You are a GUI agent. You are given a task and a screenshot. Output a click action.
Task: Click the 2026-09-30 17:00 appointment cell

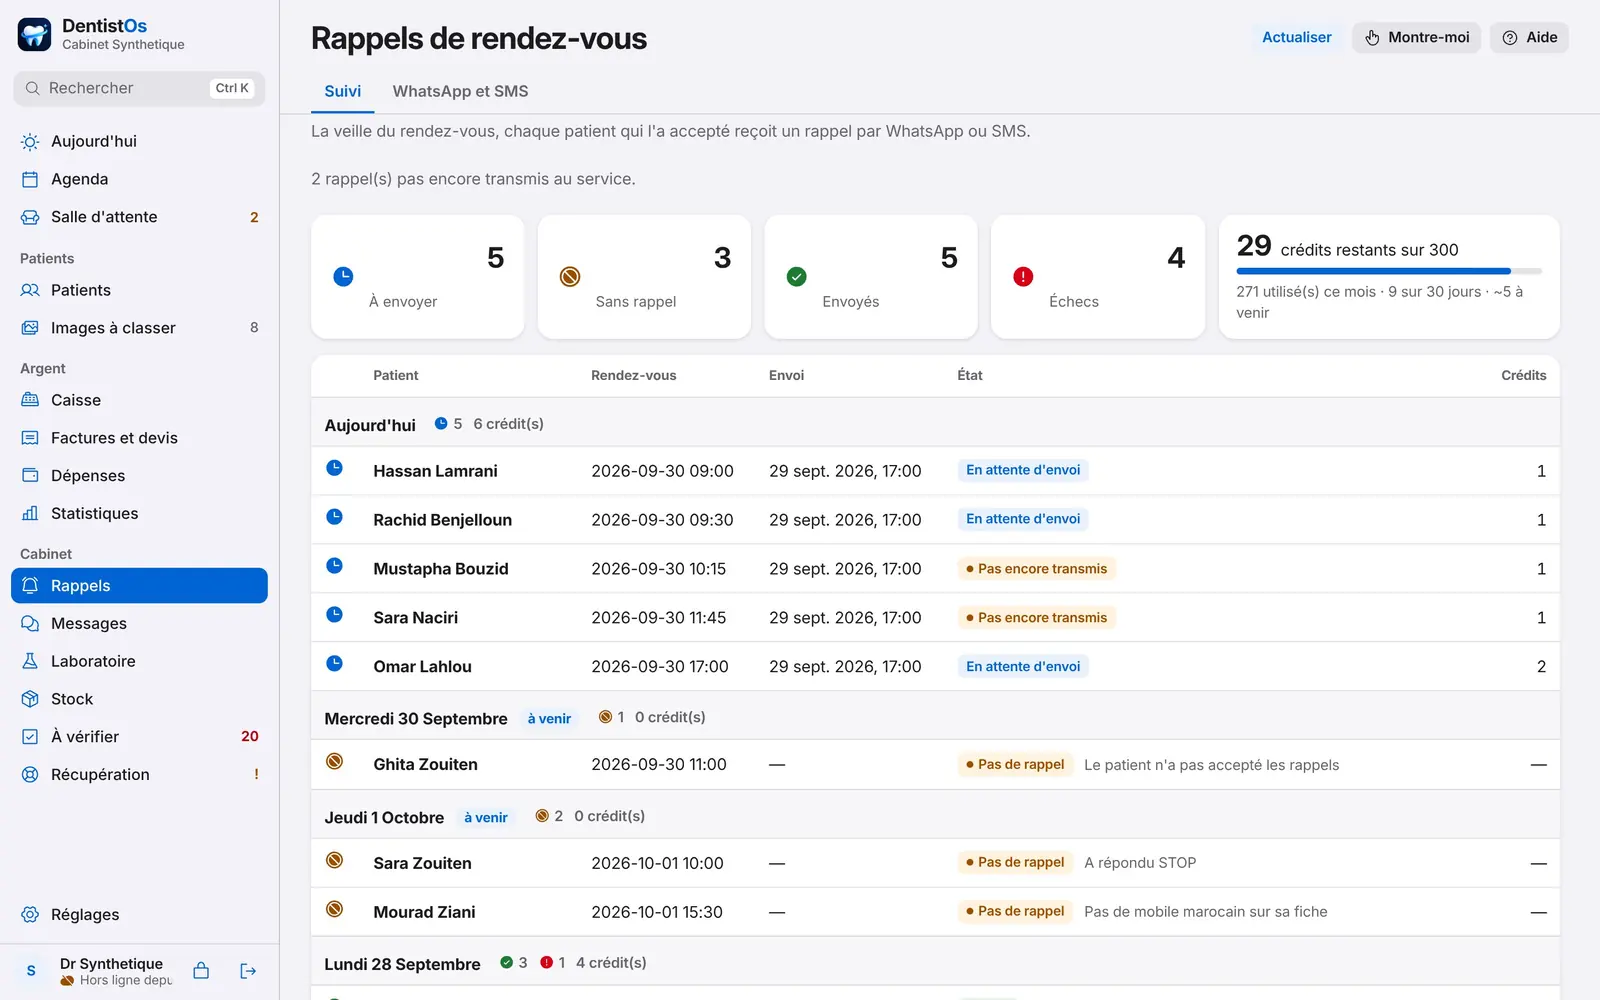click(659, 667)
